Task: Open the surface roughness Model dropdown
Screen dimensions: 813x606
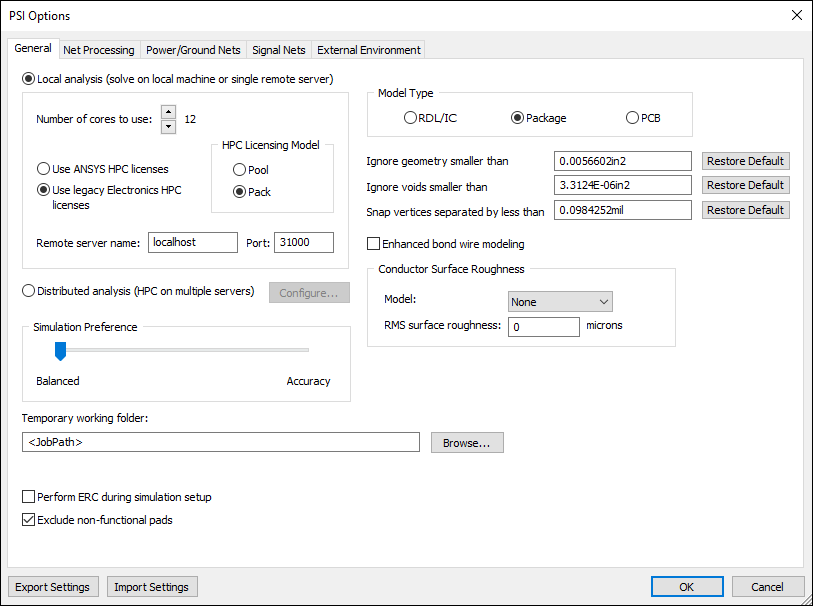Action: pos(560,302)
